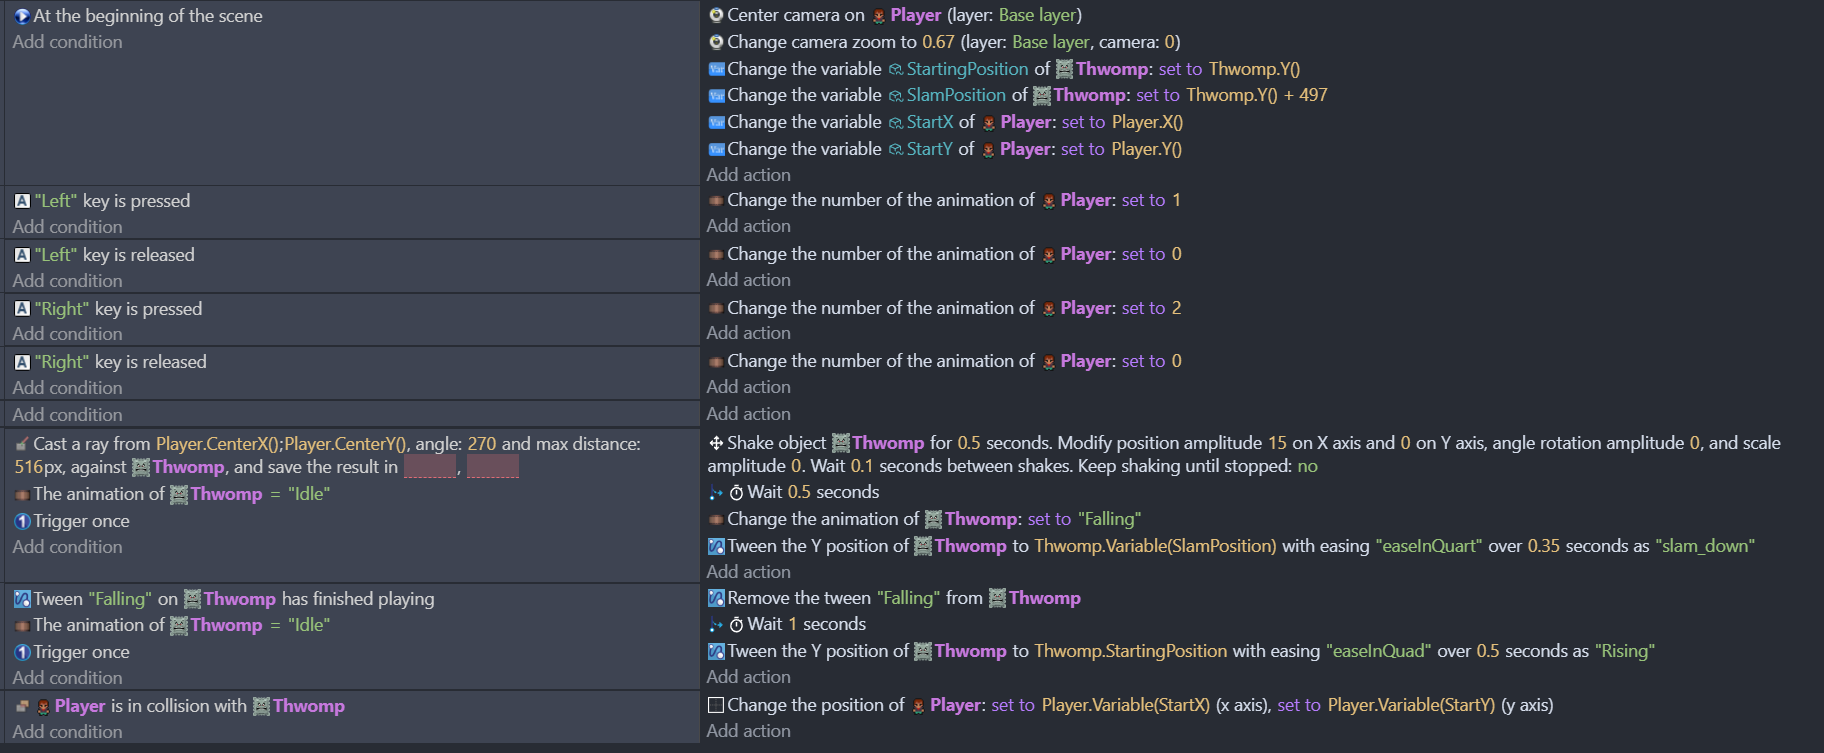Click the first empty result field in the raycast condition
The image size is (1824, 753).
pyautogui.click(x=430, y=467)
